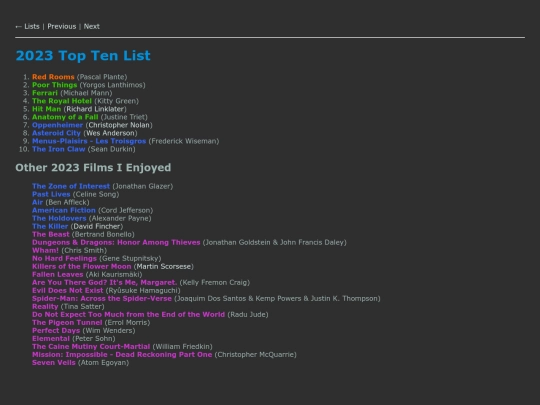The width and height of the screenshot is (540, 405).
Task: Open The Iron Claw link
Action: (59, 149)
